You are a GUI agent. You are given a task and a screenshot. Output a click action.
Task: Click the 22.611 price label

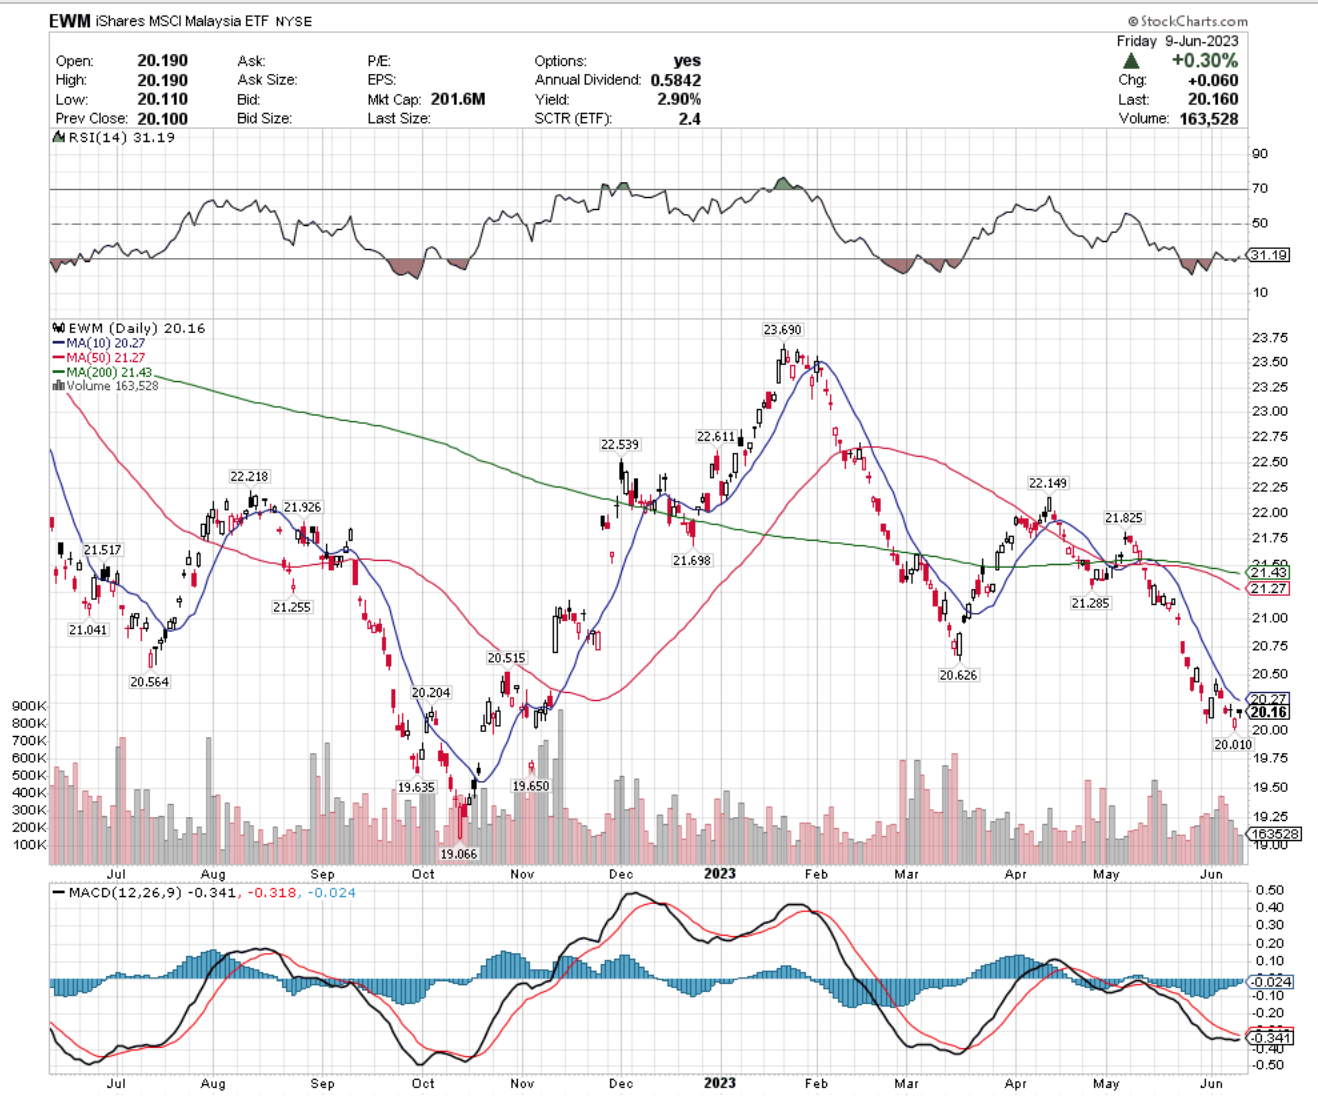(716, 437)
